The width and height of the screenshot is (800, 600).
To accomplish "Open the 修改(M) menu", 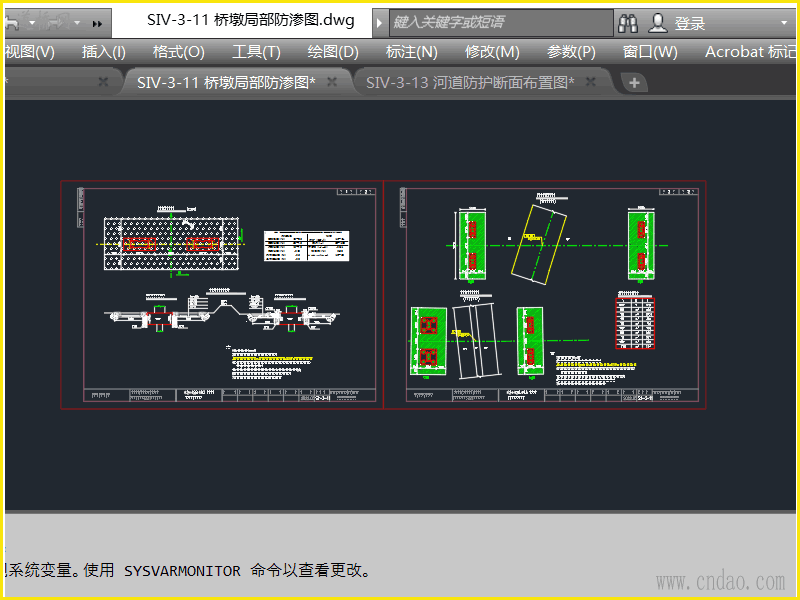I will coord(492,52).
